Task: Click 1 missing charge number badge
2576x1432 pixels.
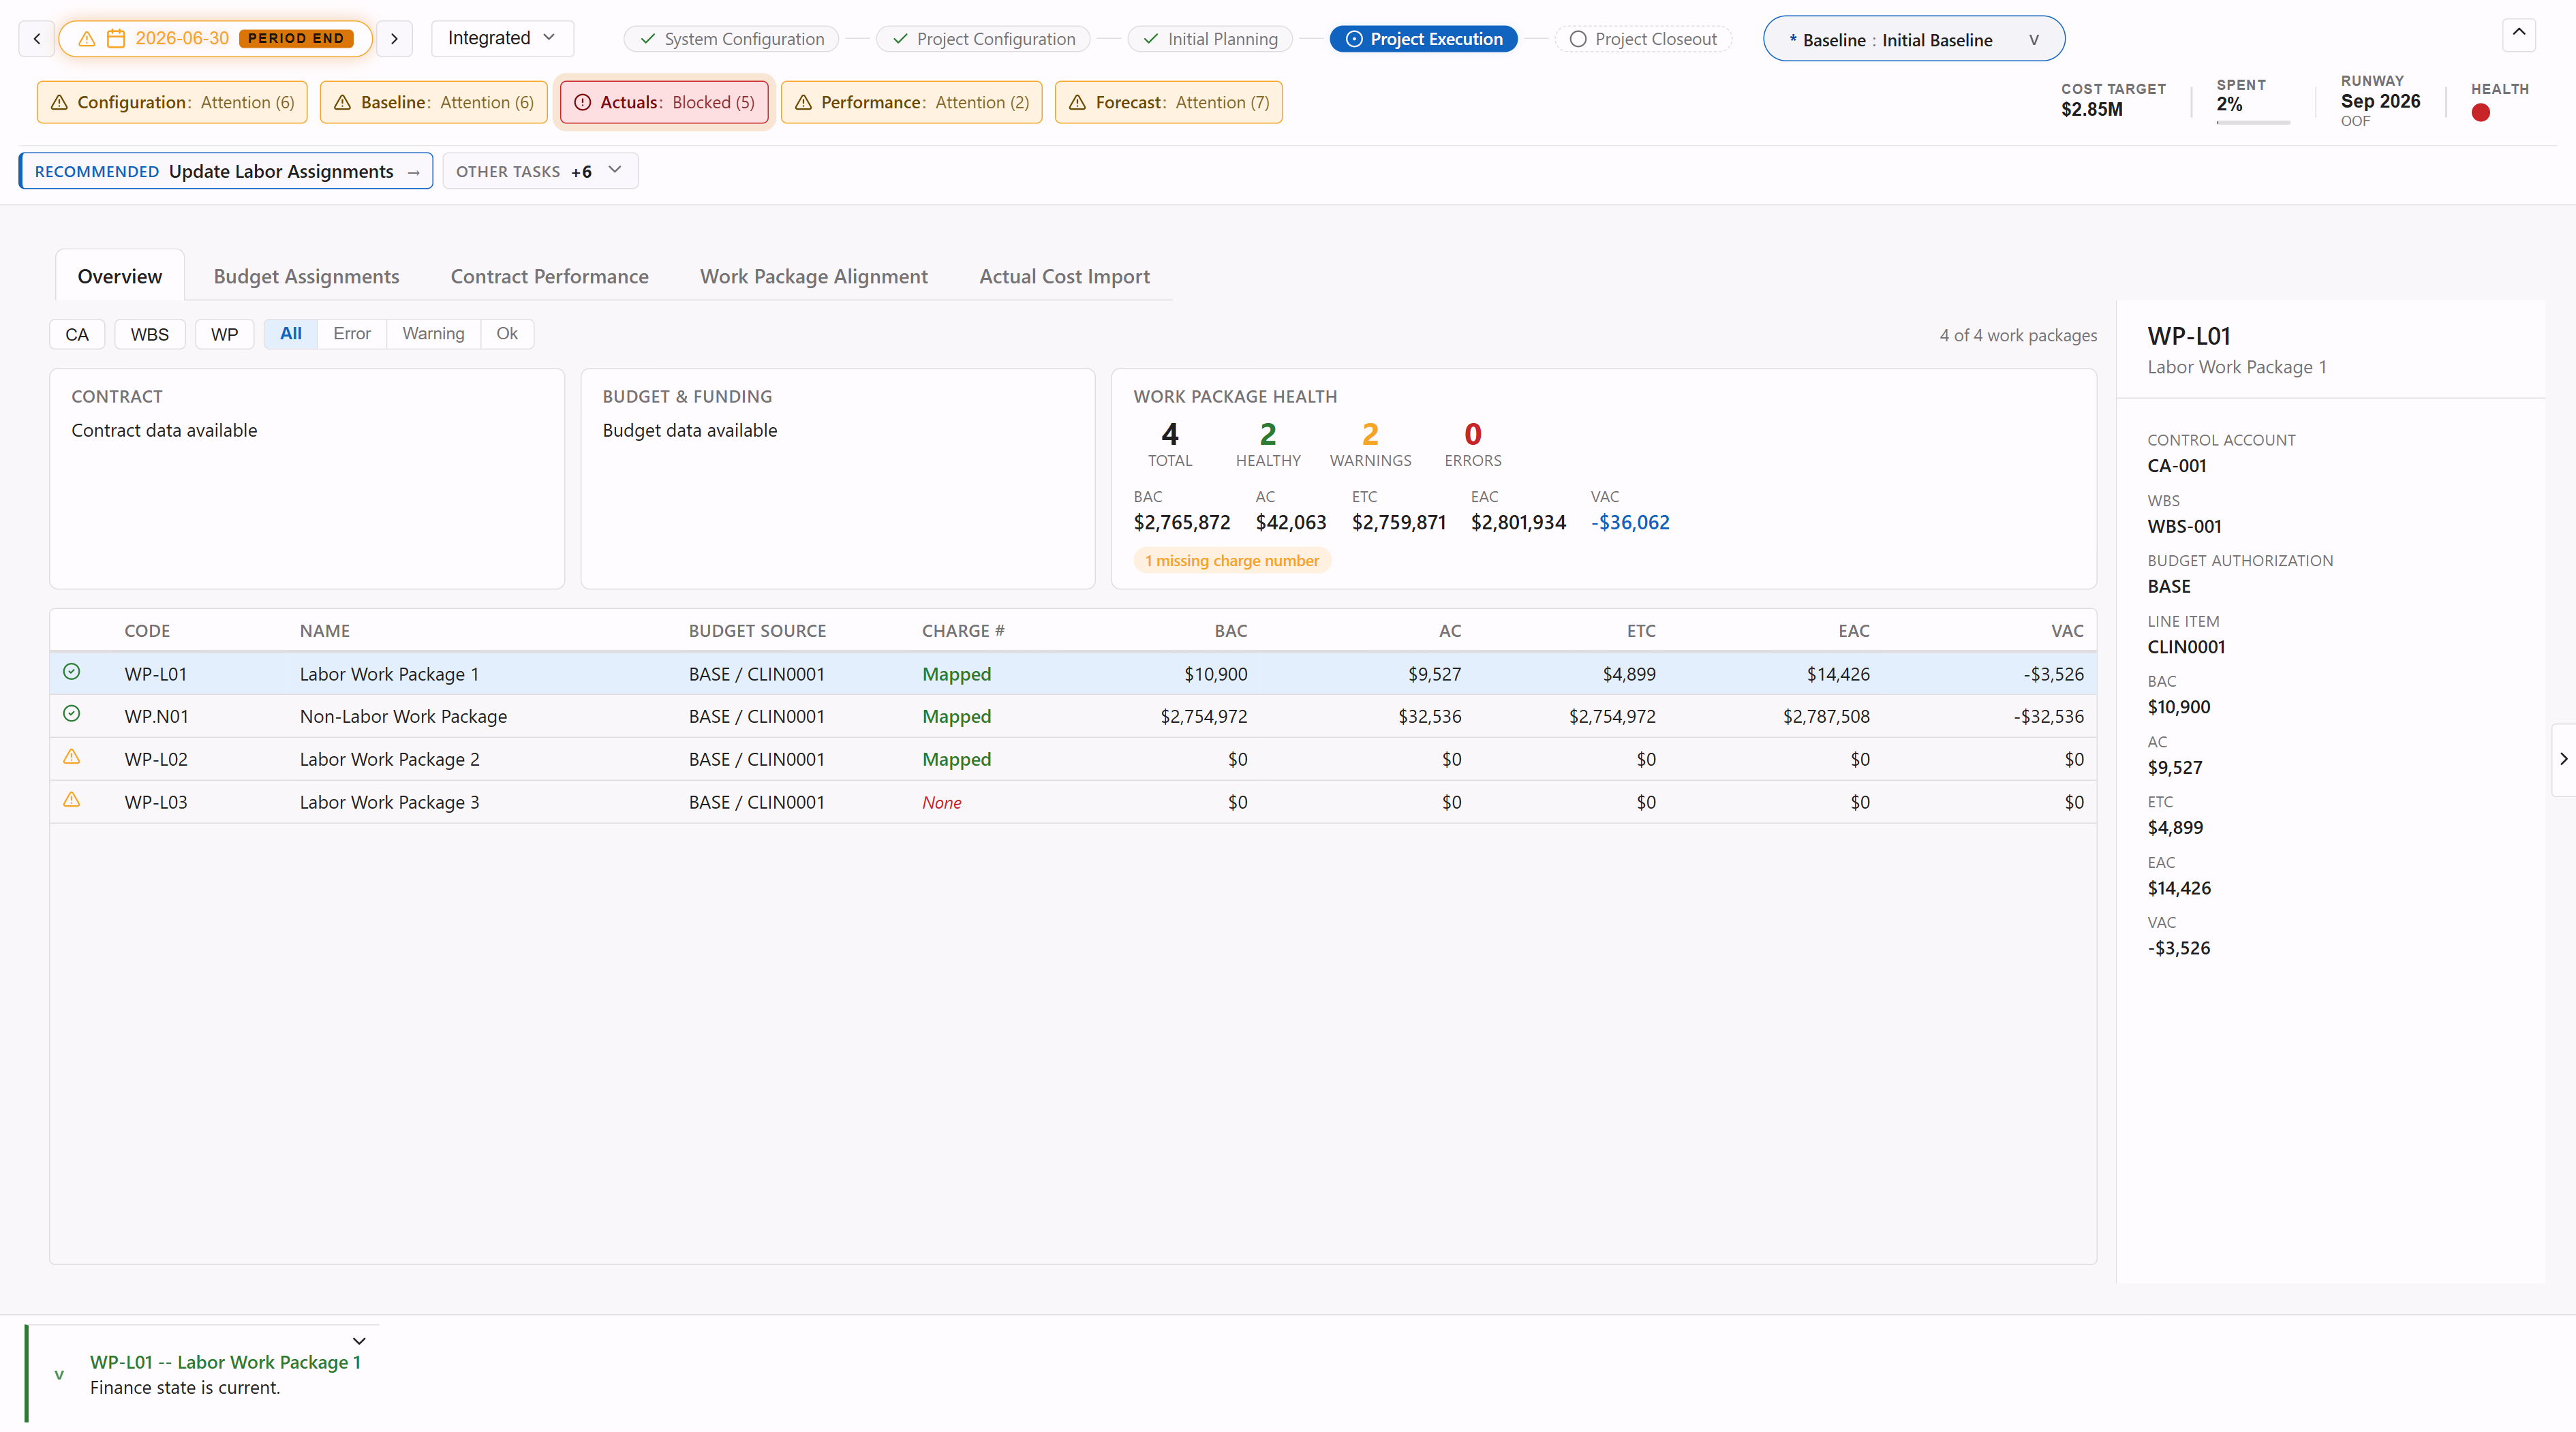Action: click(x=1232, y=561)
